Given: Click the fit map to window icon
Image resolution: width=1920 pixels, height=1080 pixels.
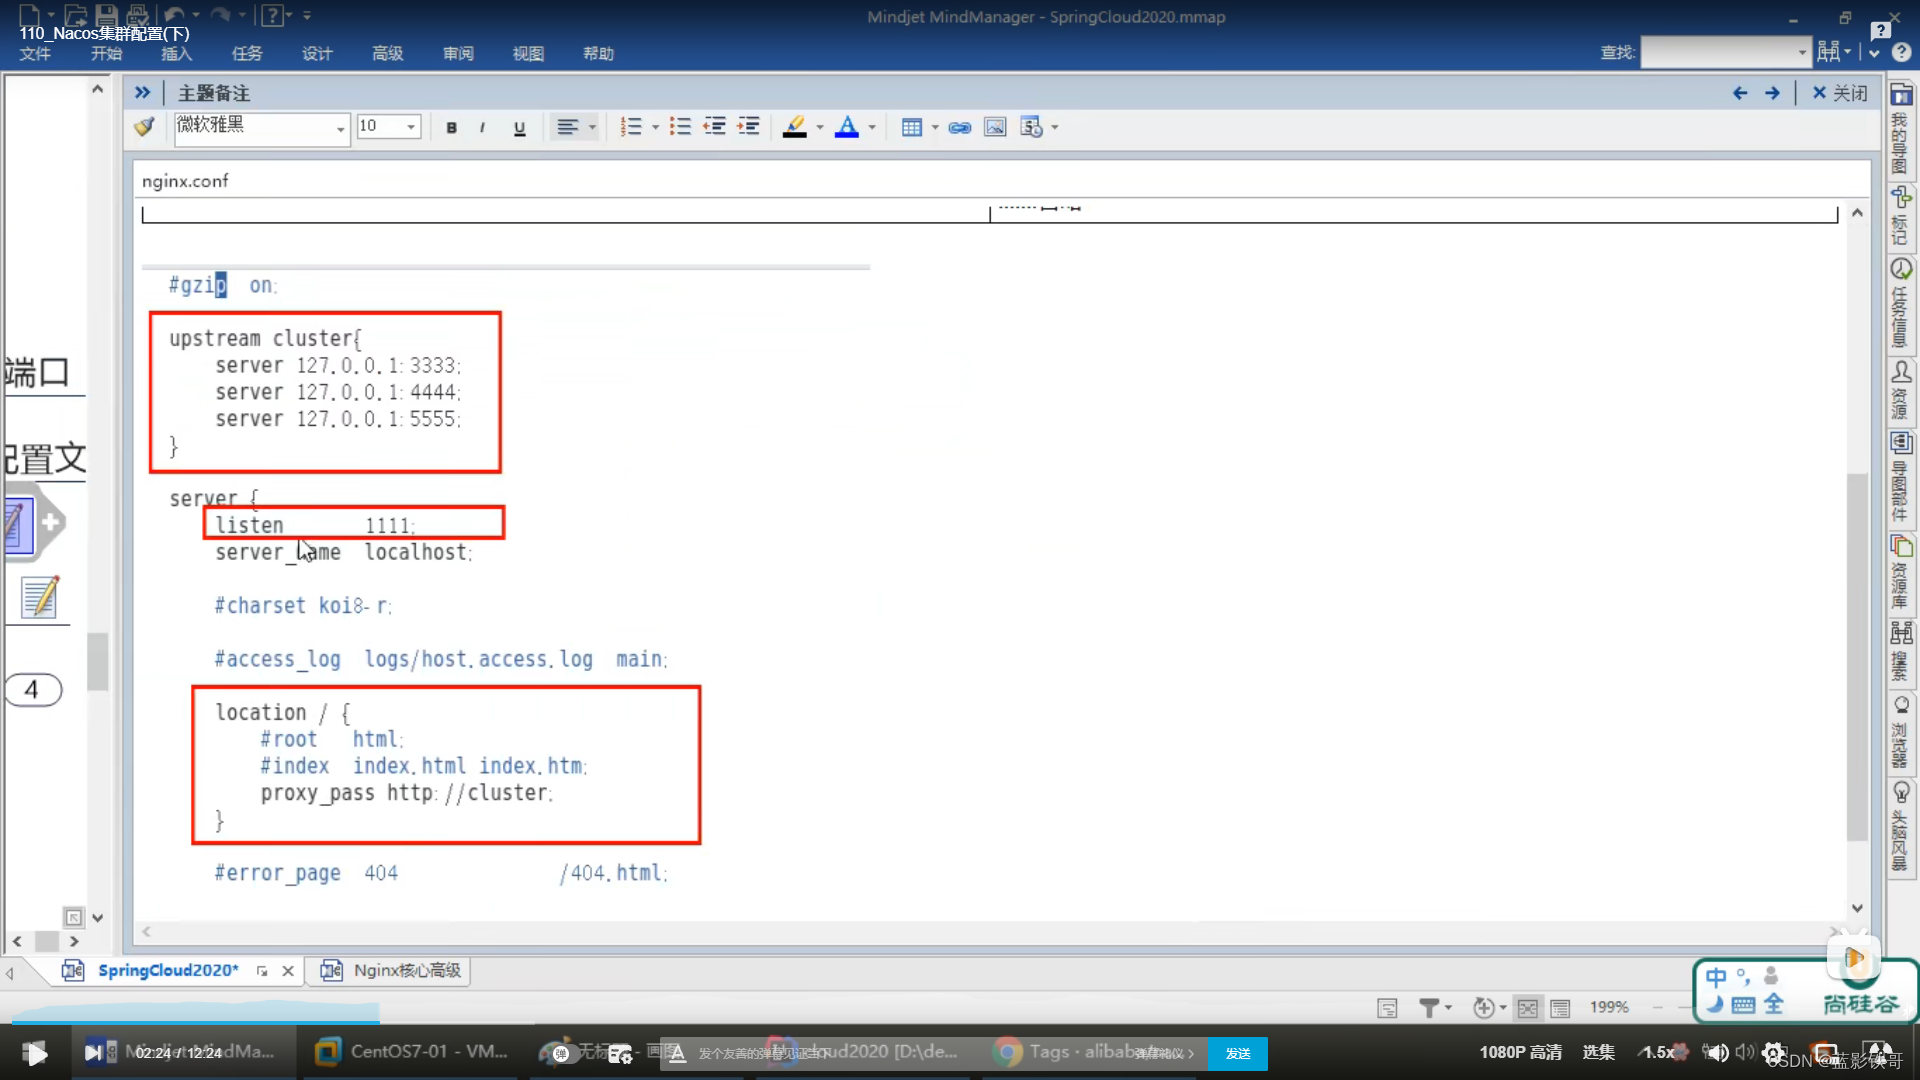Looking at the screenshot, I should point(1528,1008).
